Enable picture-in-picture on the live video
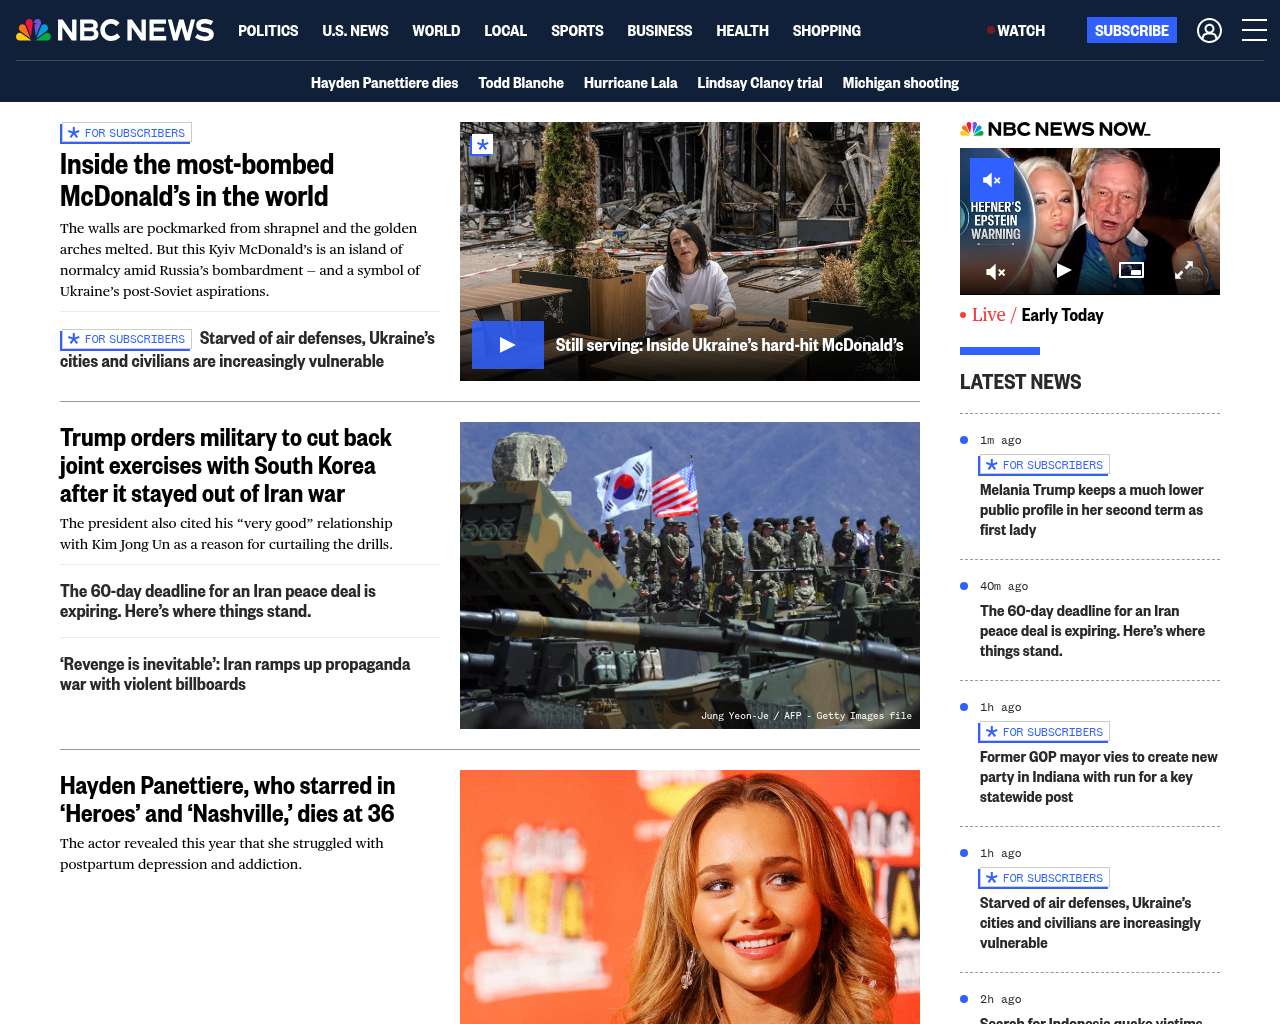 (x=1131, y=270)
